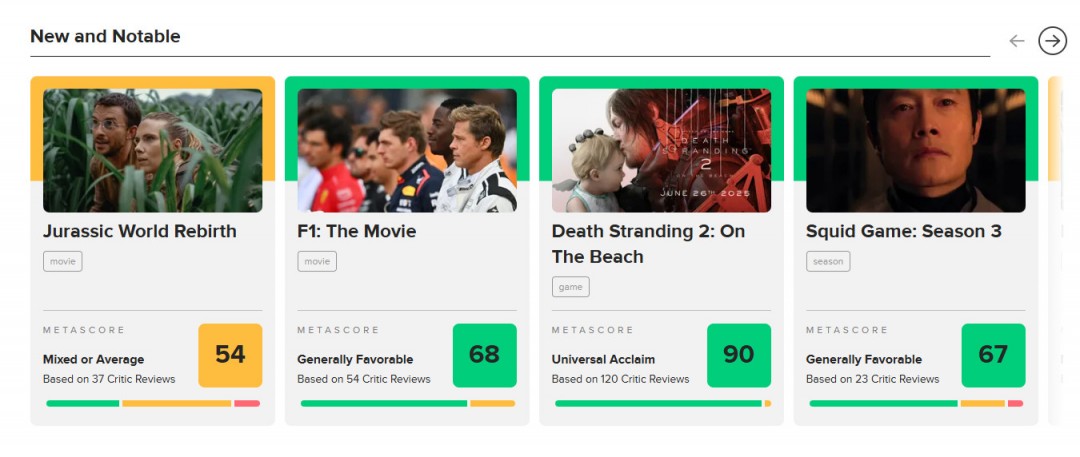Click the Death Stranding 2 cover image
The height and width of the screenshot is (457, 1080).
pyautogui.click(x=661, y=150)
